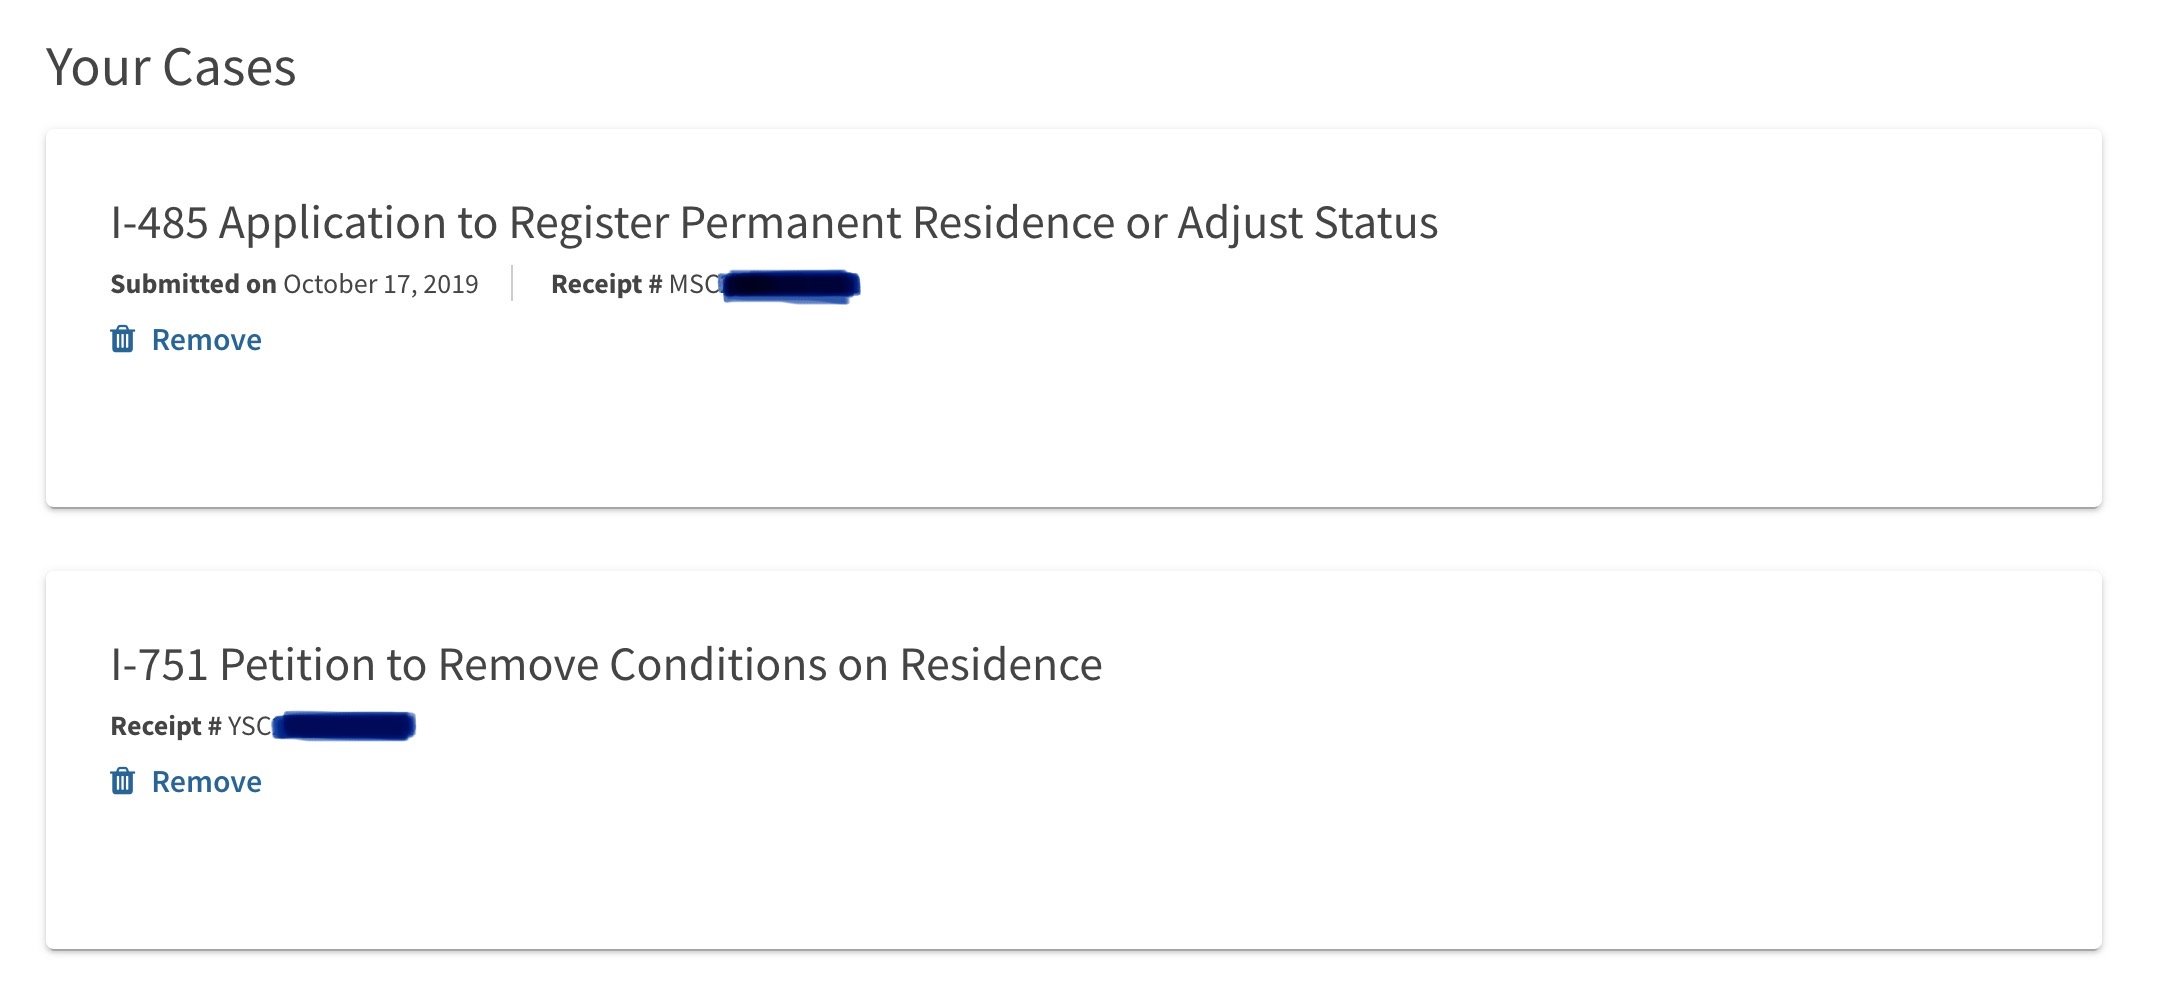The height and width of the screenshot is (998, 2172).
Task: Click the words Adjust Status in I-485 title
Action: (1307, 222)
